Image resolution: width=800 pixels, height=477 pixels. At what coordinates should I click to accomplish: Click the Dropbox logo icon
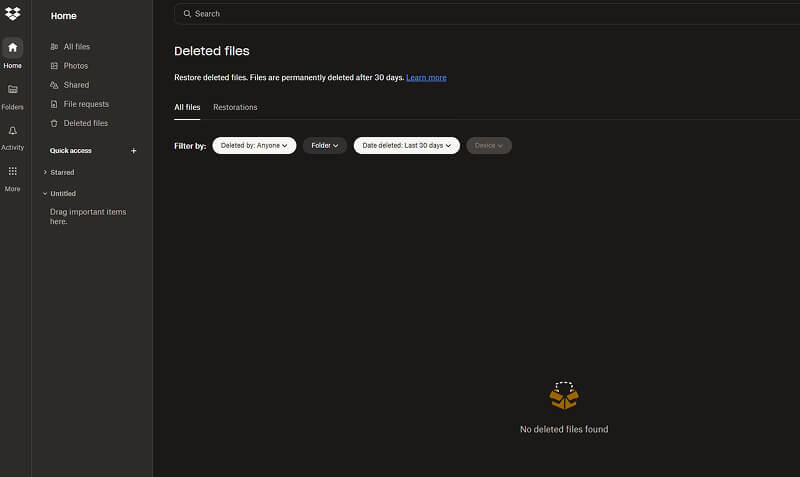click(12, 13)
